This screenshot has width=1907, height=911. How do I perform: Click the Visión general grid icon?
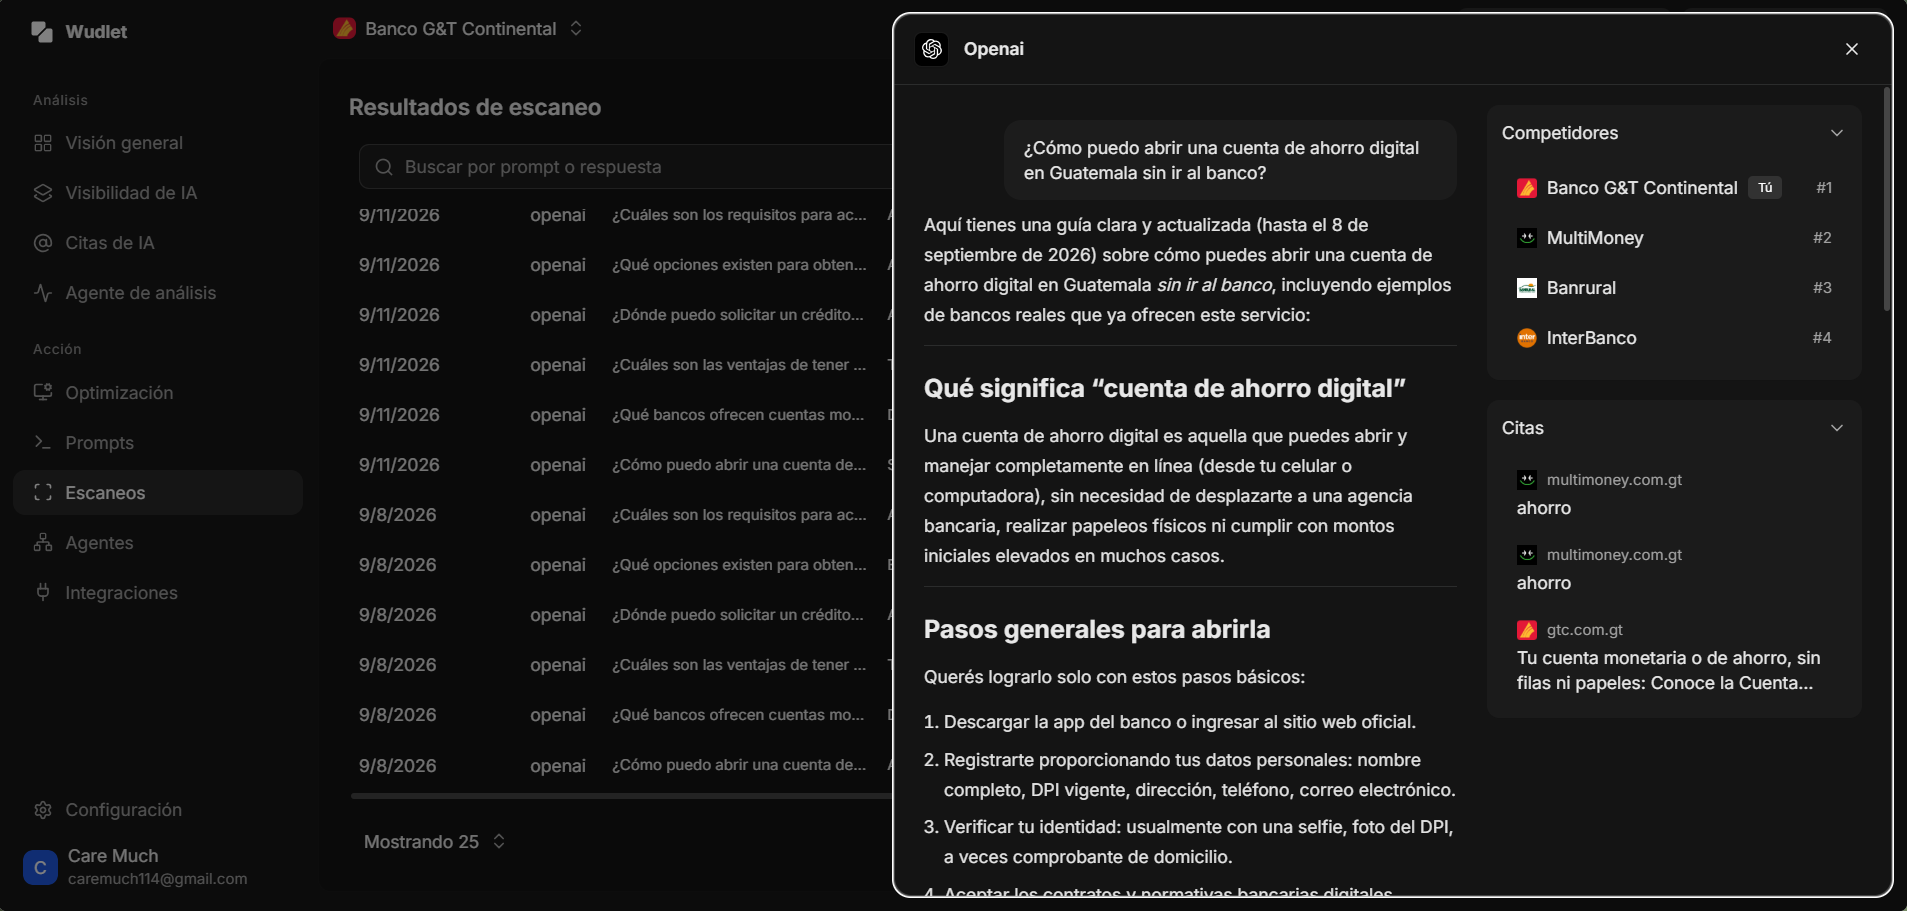(x=43, y=143)
